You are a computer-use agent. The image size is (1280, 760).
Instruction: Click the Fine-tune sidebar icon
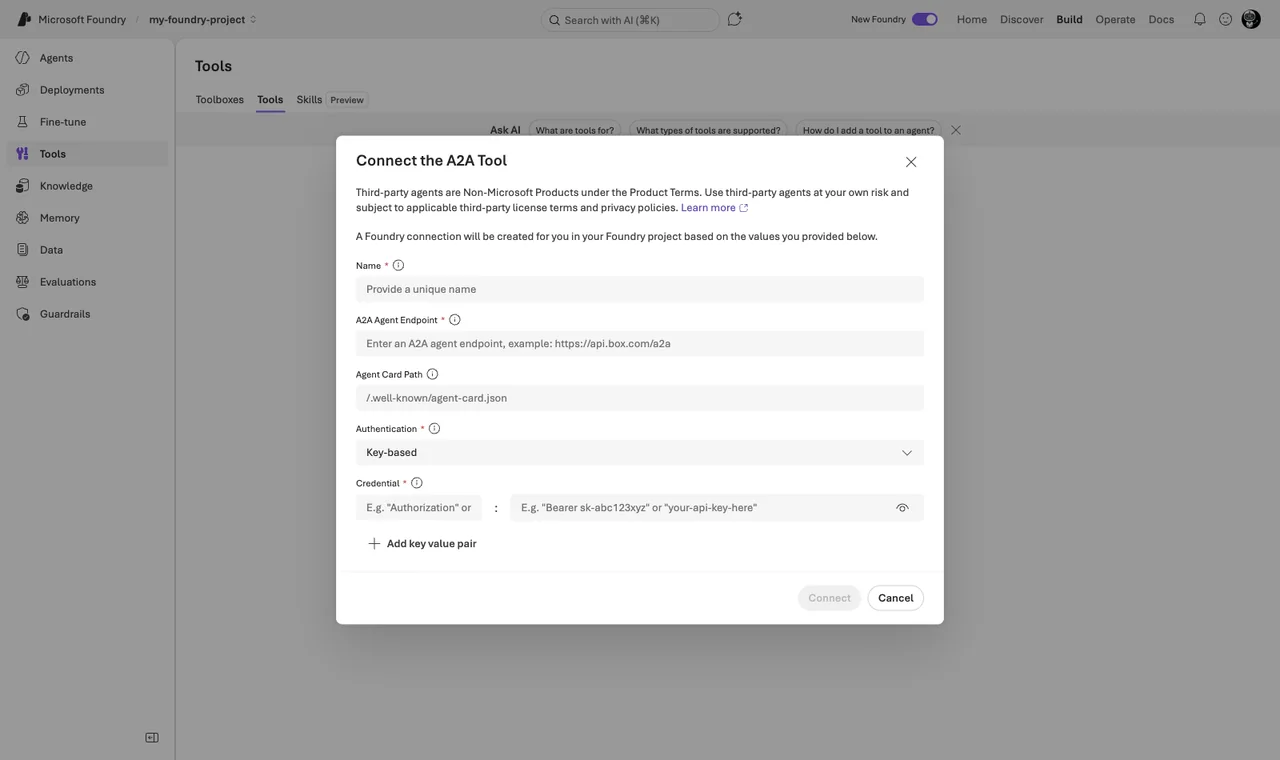coord(23,122)
